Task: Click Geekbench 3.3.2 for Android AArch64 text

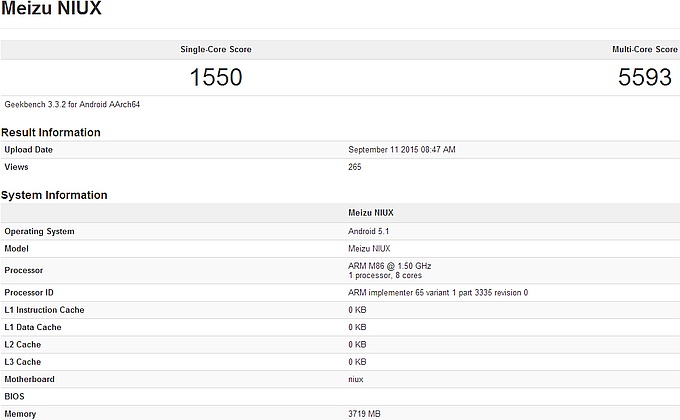Action: [72, 104]
